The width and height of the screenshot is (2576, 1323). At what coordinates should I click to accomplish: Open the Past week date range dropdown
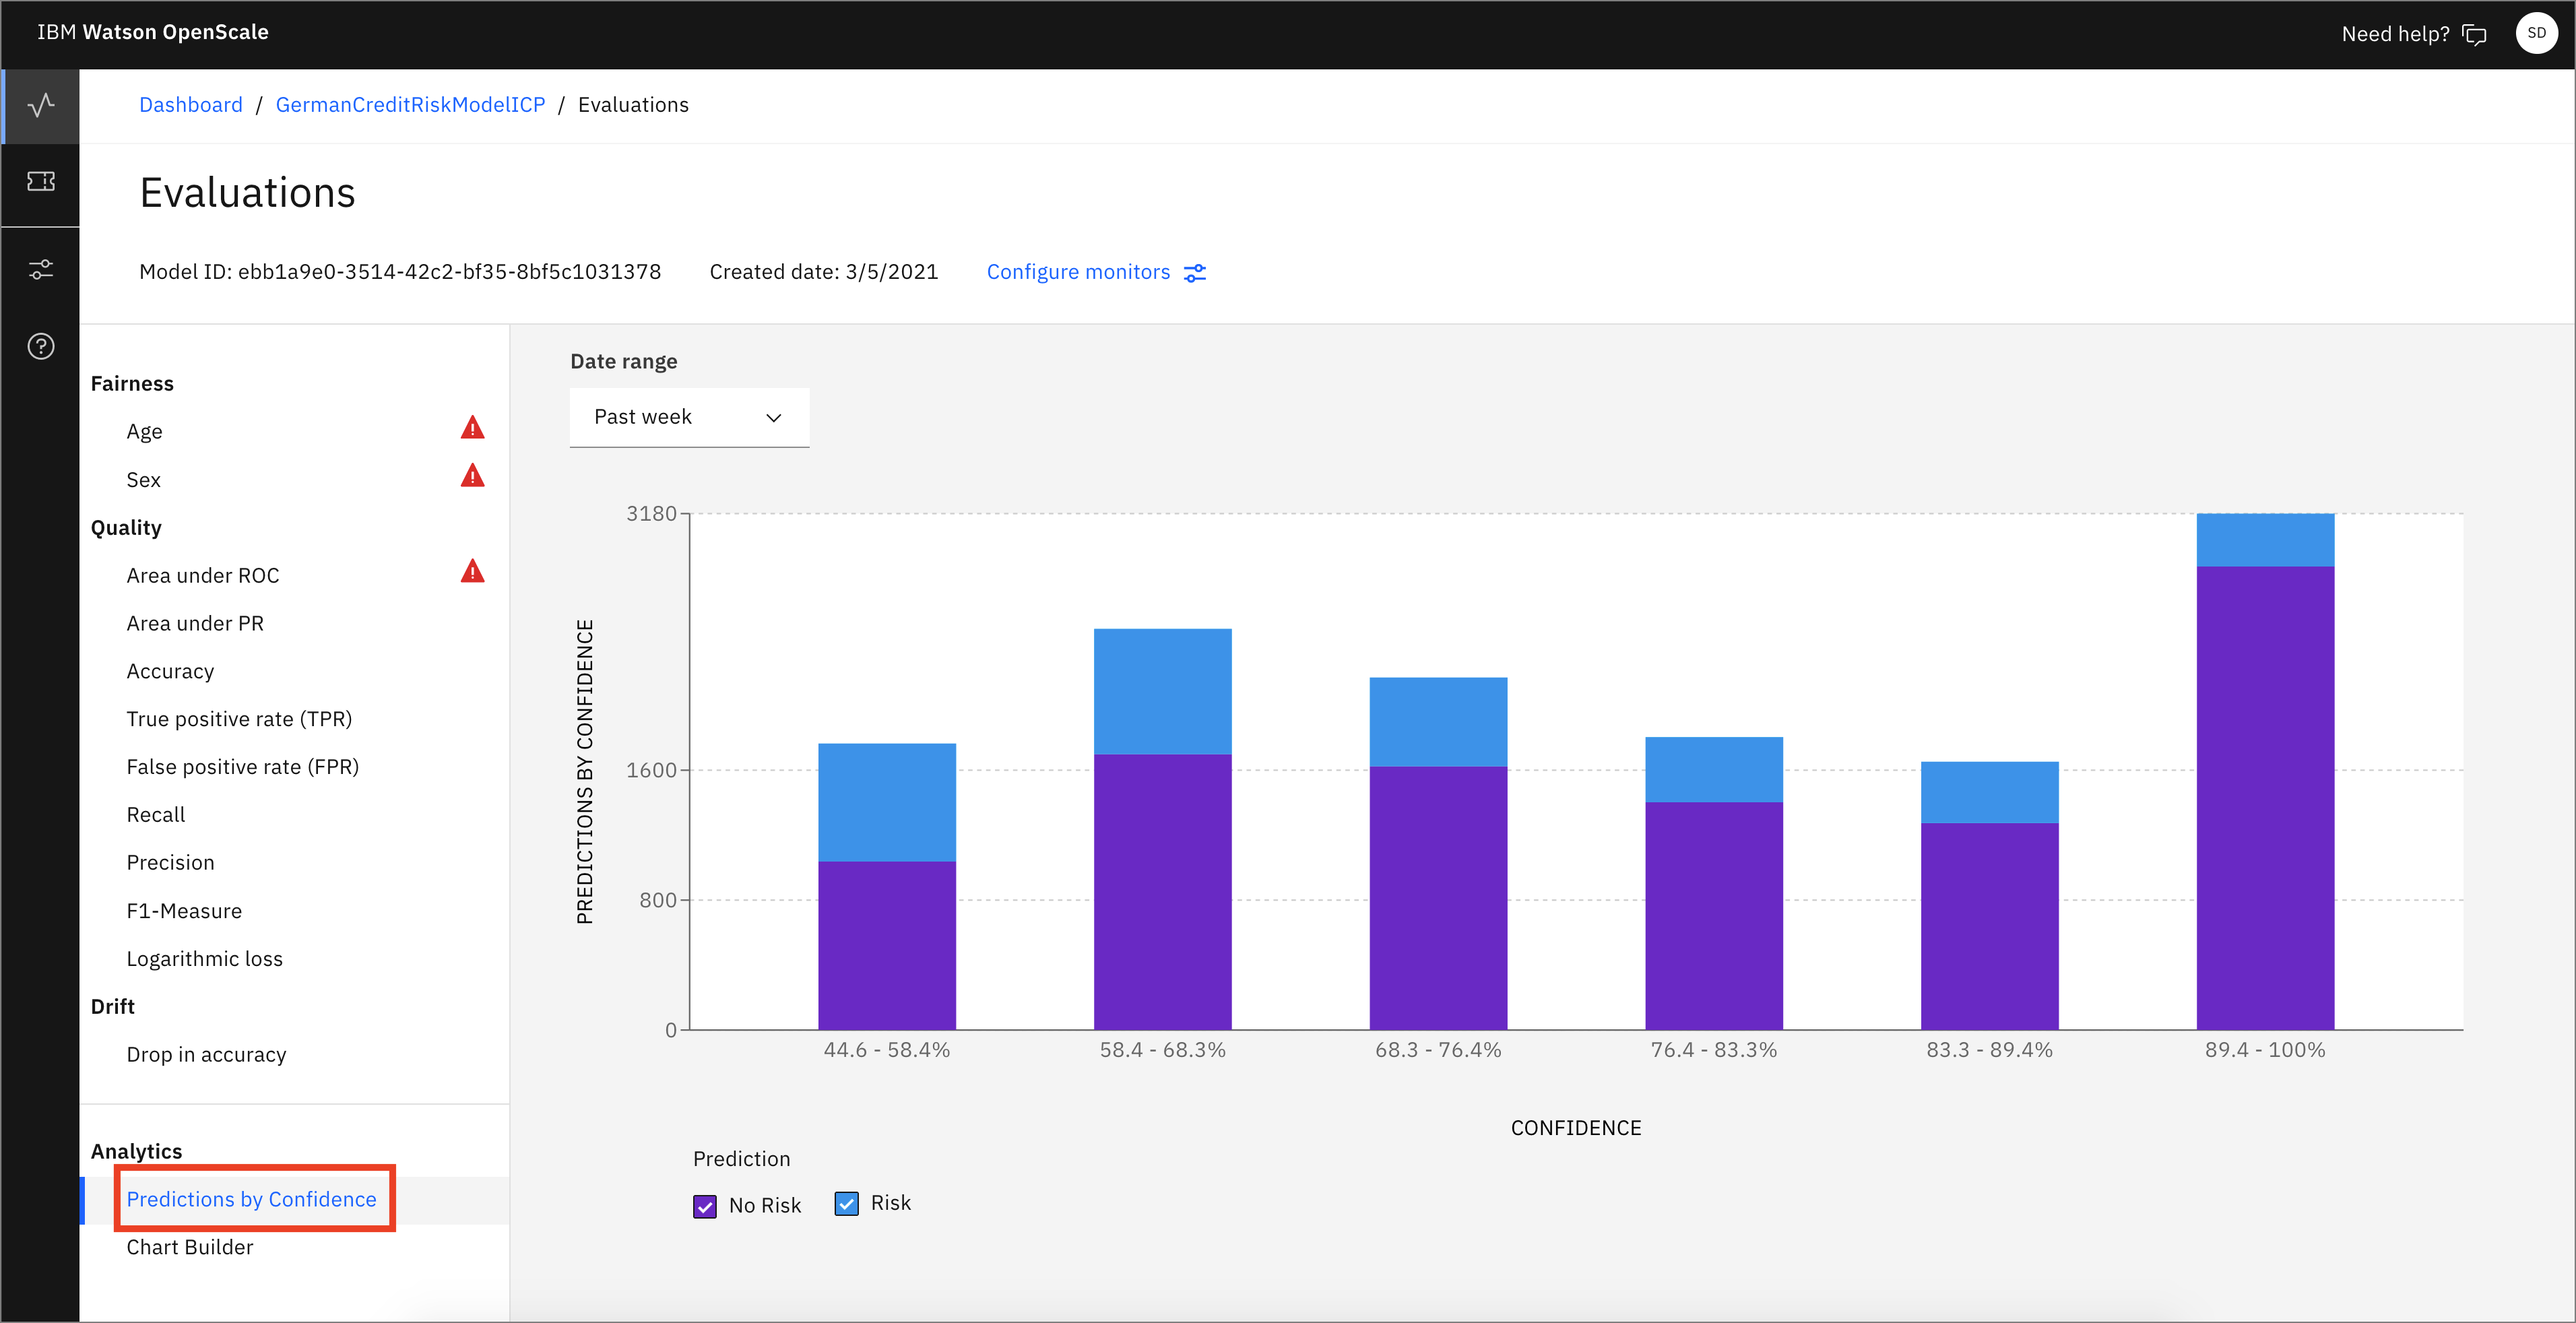[689, 417]
